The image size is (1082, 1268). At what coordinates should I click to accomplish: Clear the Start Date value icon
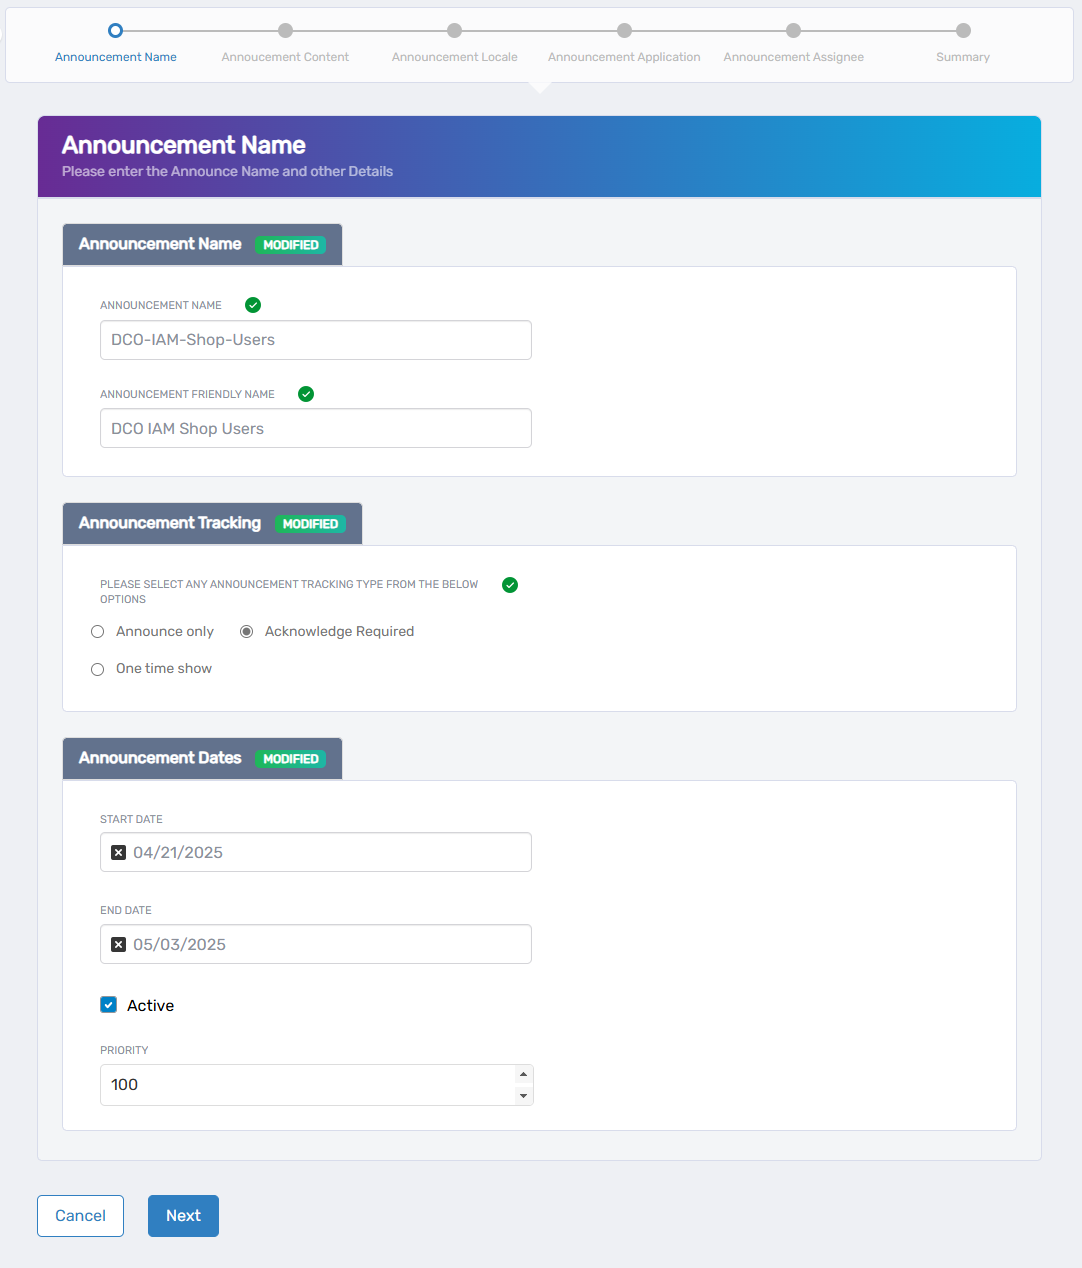tap(118, 853)
